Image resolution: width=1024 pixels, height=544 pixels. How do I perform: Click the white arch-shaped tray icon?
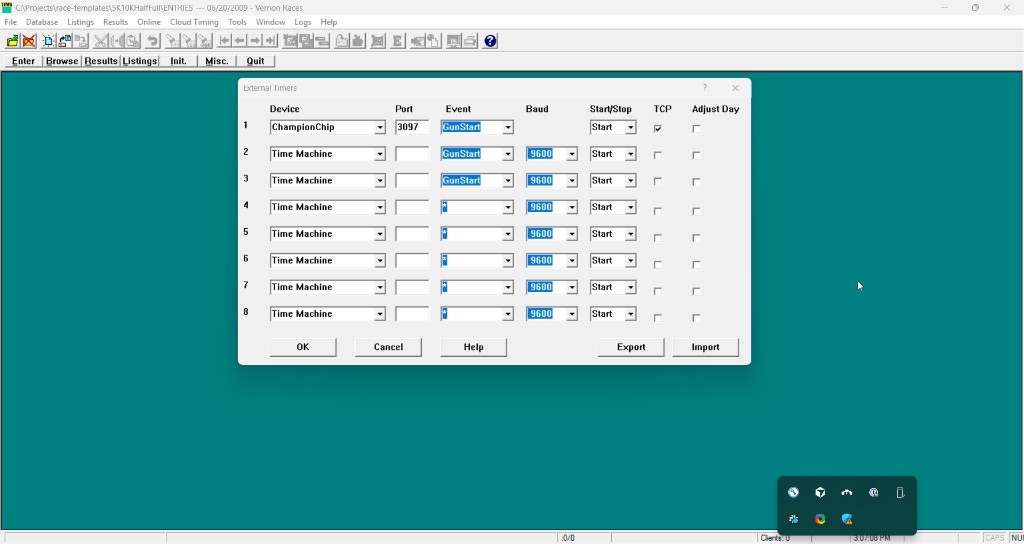(x=847, y=492)
